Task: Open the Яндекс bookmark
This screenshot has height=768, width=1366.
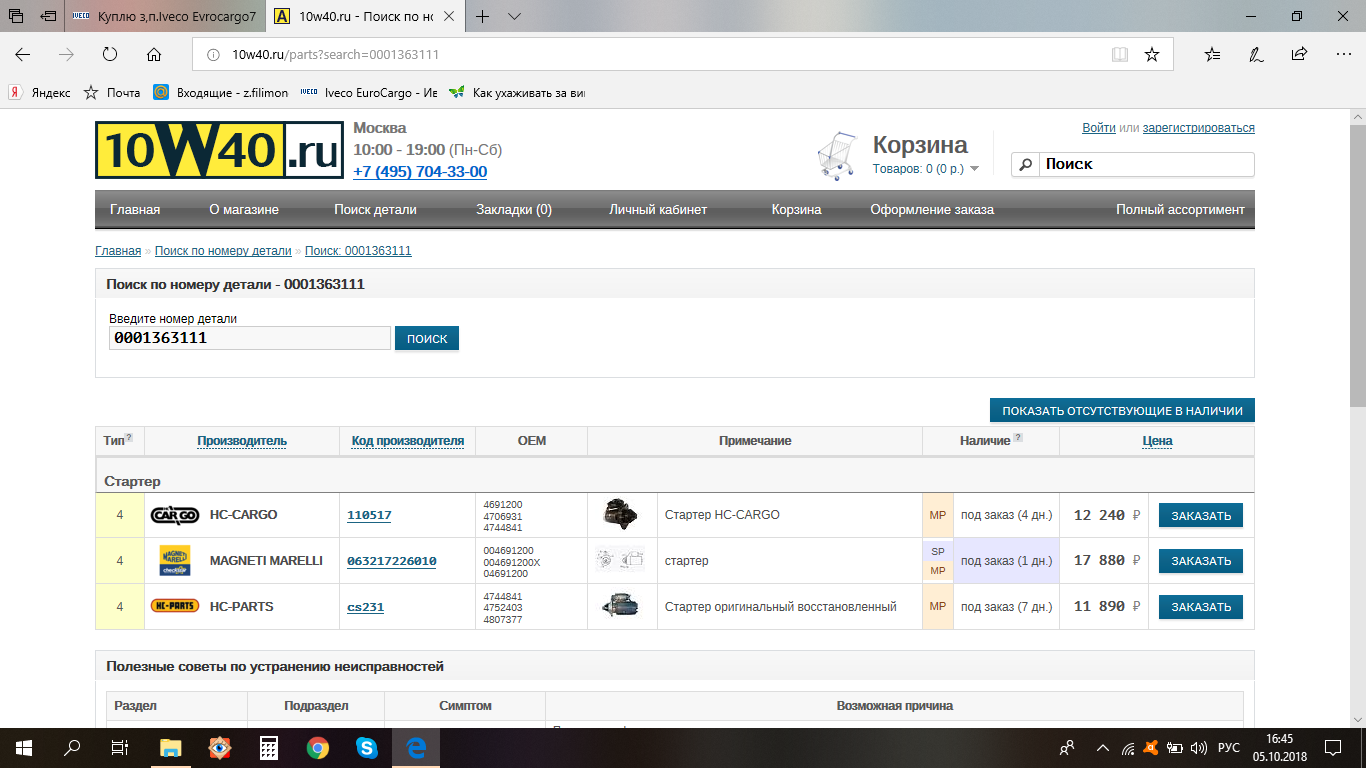Action: coord(39,92)
